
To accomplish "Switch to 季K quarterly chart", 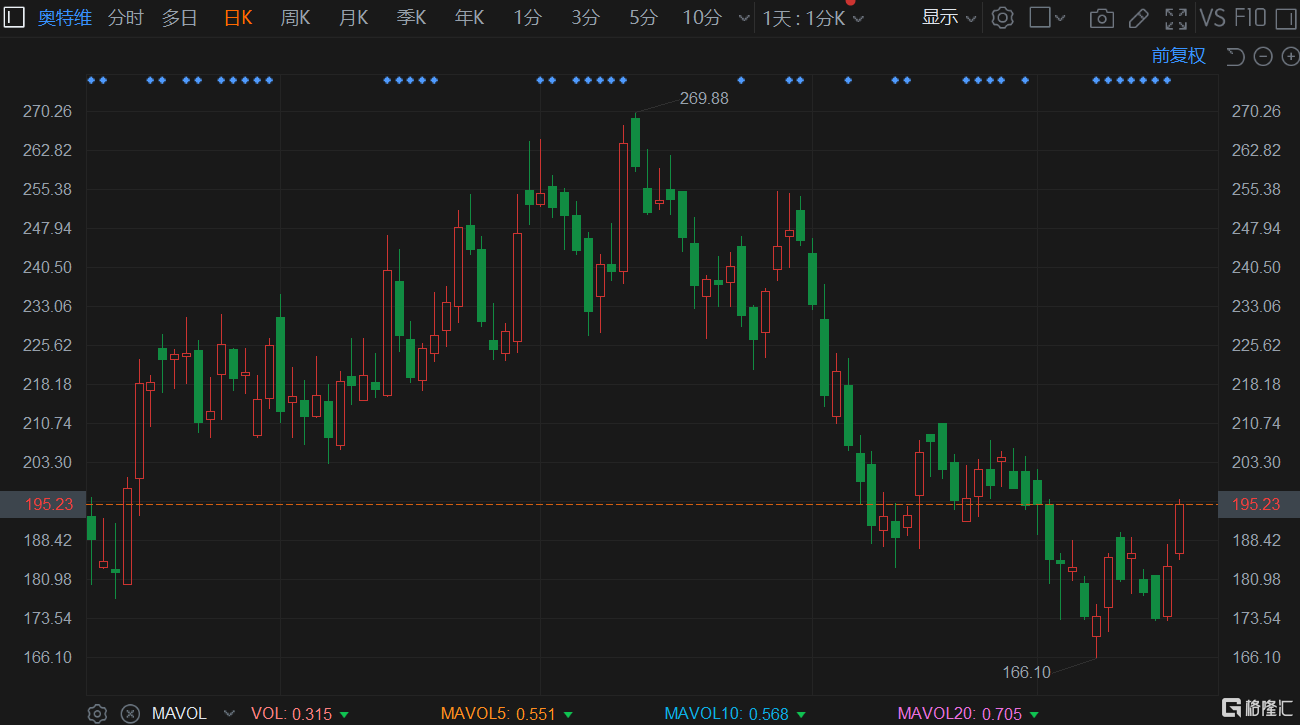I will (411, 17).
